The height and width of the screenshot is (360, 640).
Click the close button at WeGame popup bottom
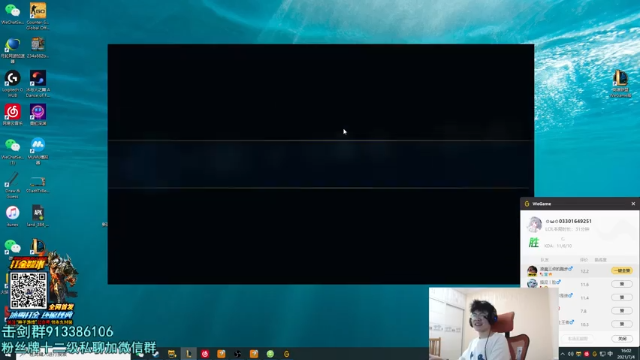click(x=622, y=339)
